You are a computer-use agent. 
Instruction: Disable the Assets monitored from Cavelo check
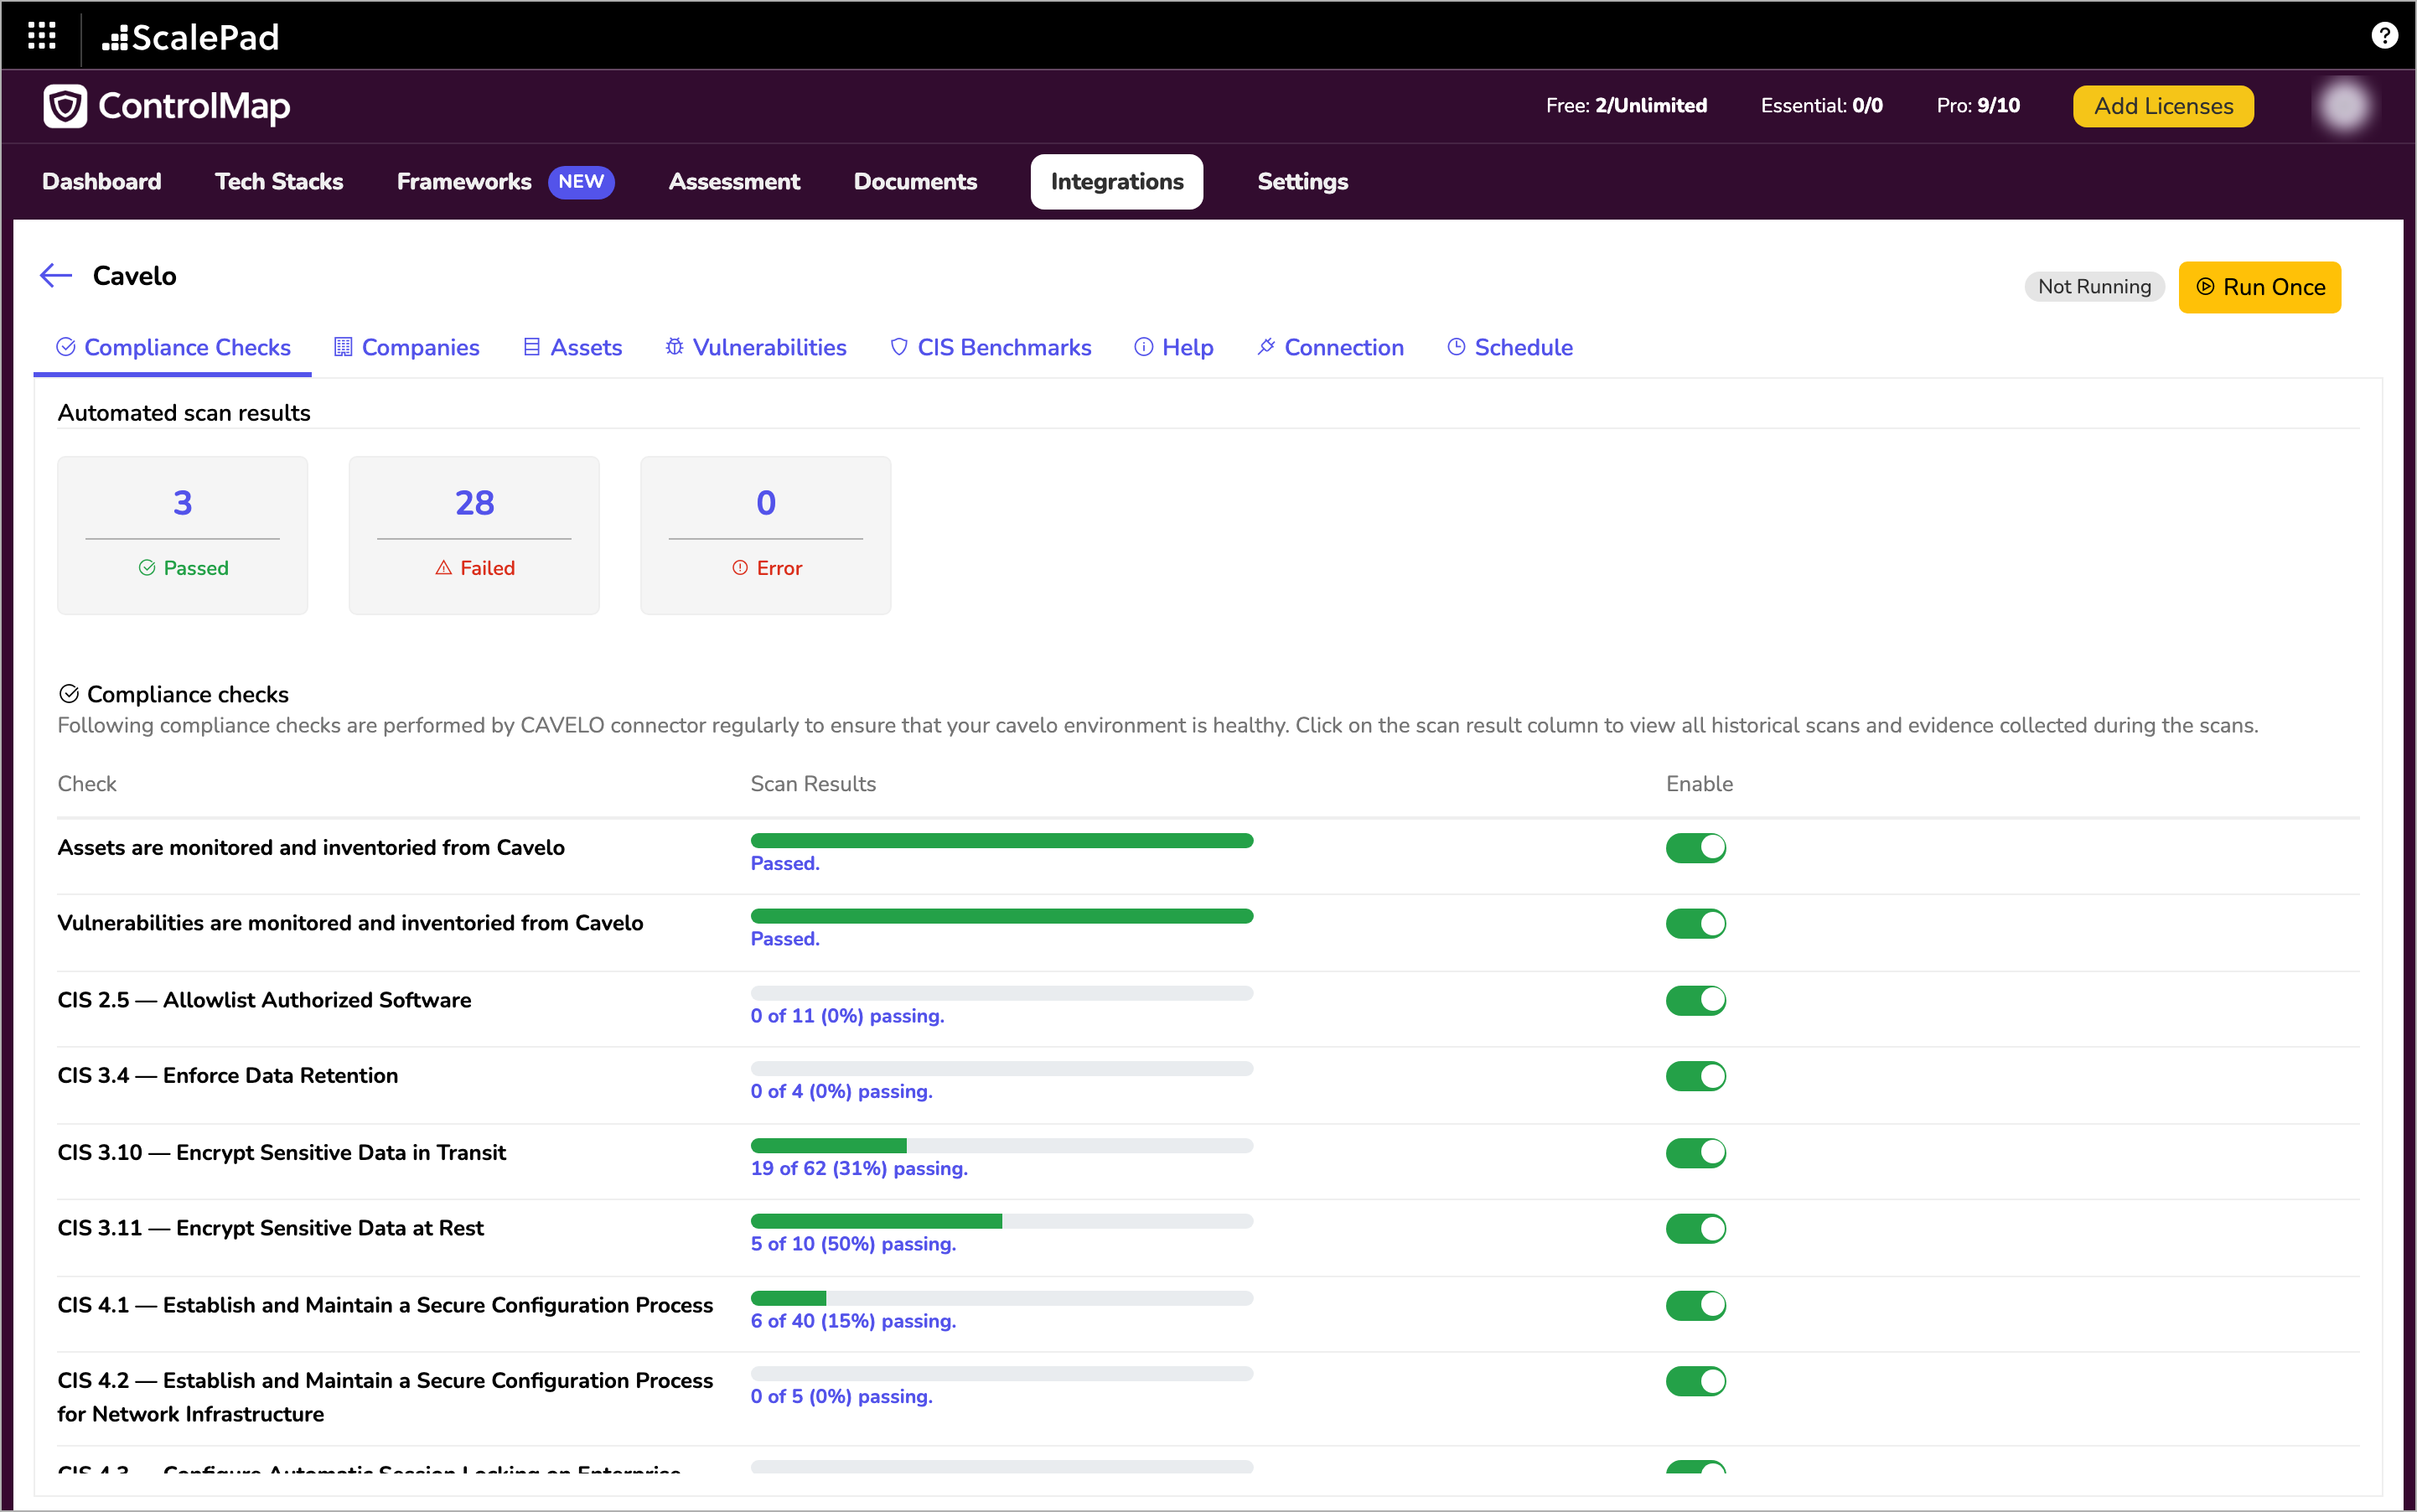coord(1696,848)
